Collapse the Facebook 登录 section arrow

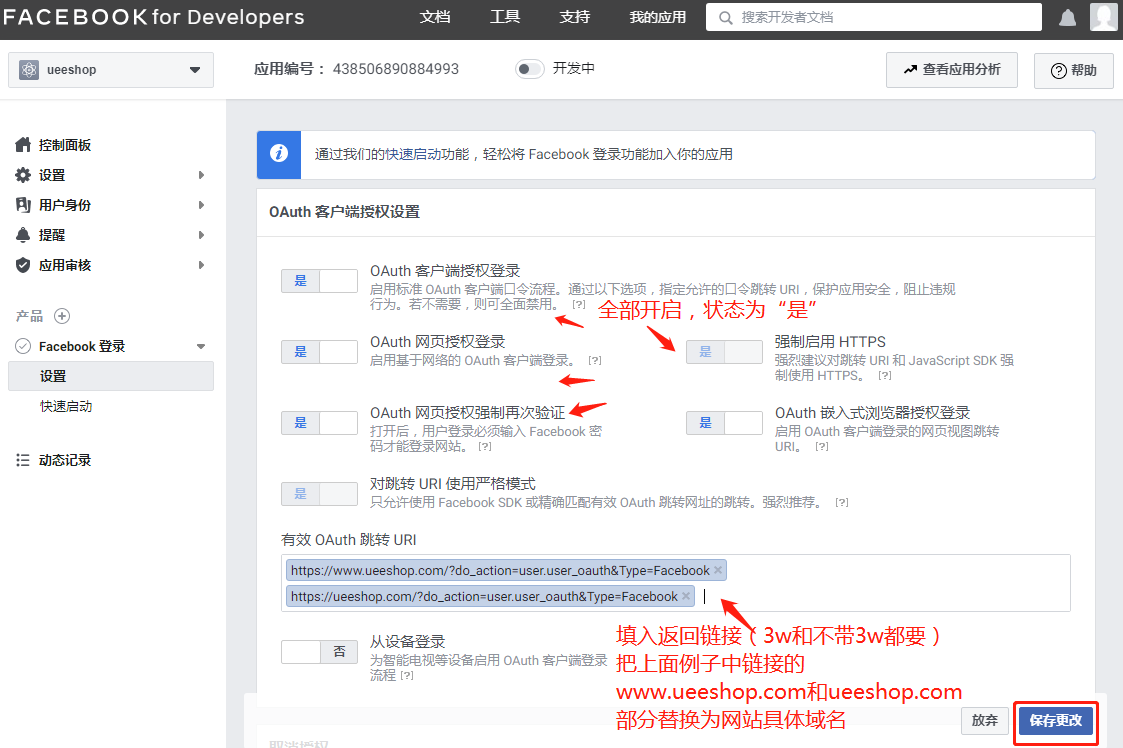click(201, 347)
